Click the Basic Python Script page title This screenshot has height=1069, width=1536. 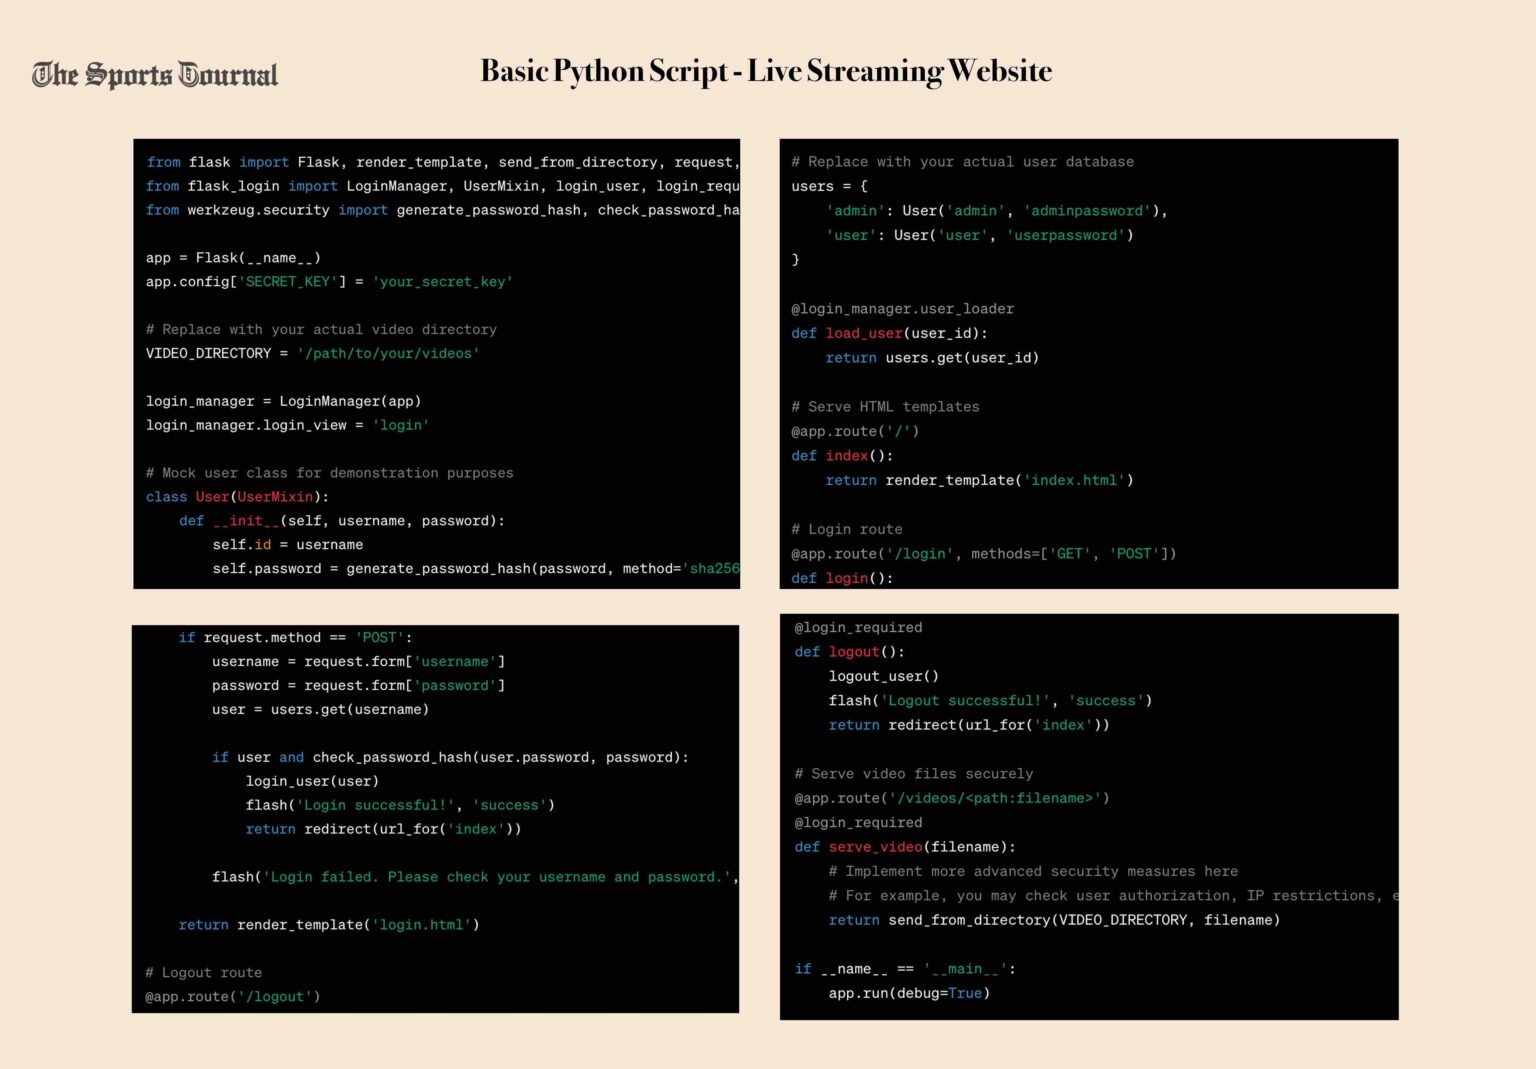(766, 71)
